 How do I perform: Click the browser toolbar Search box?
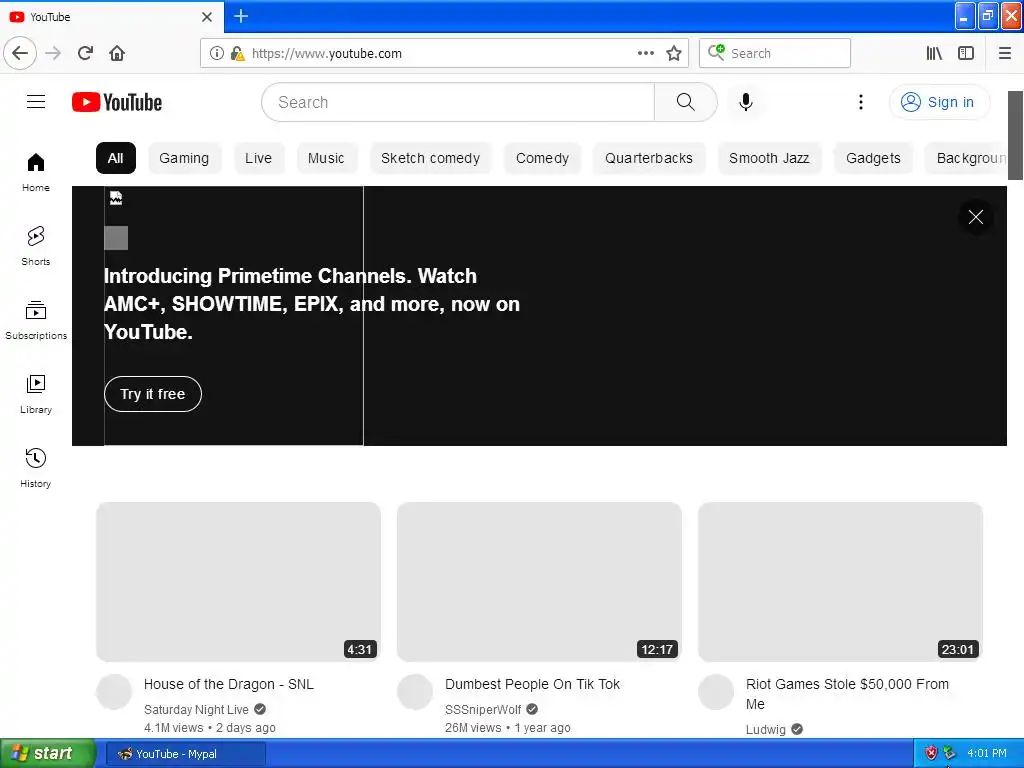pyautogui.click(x=775, y=53)
